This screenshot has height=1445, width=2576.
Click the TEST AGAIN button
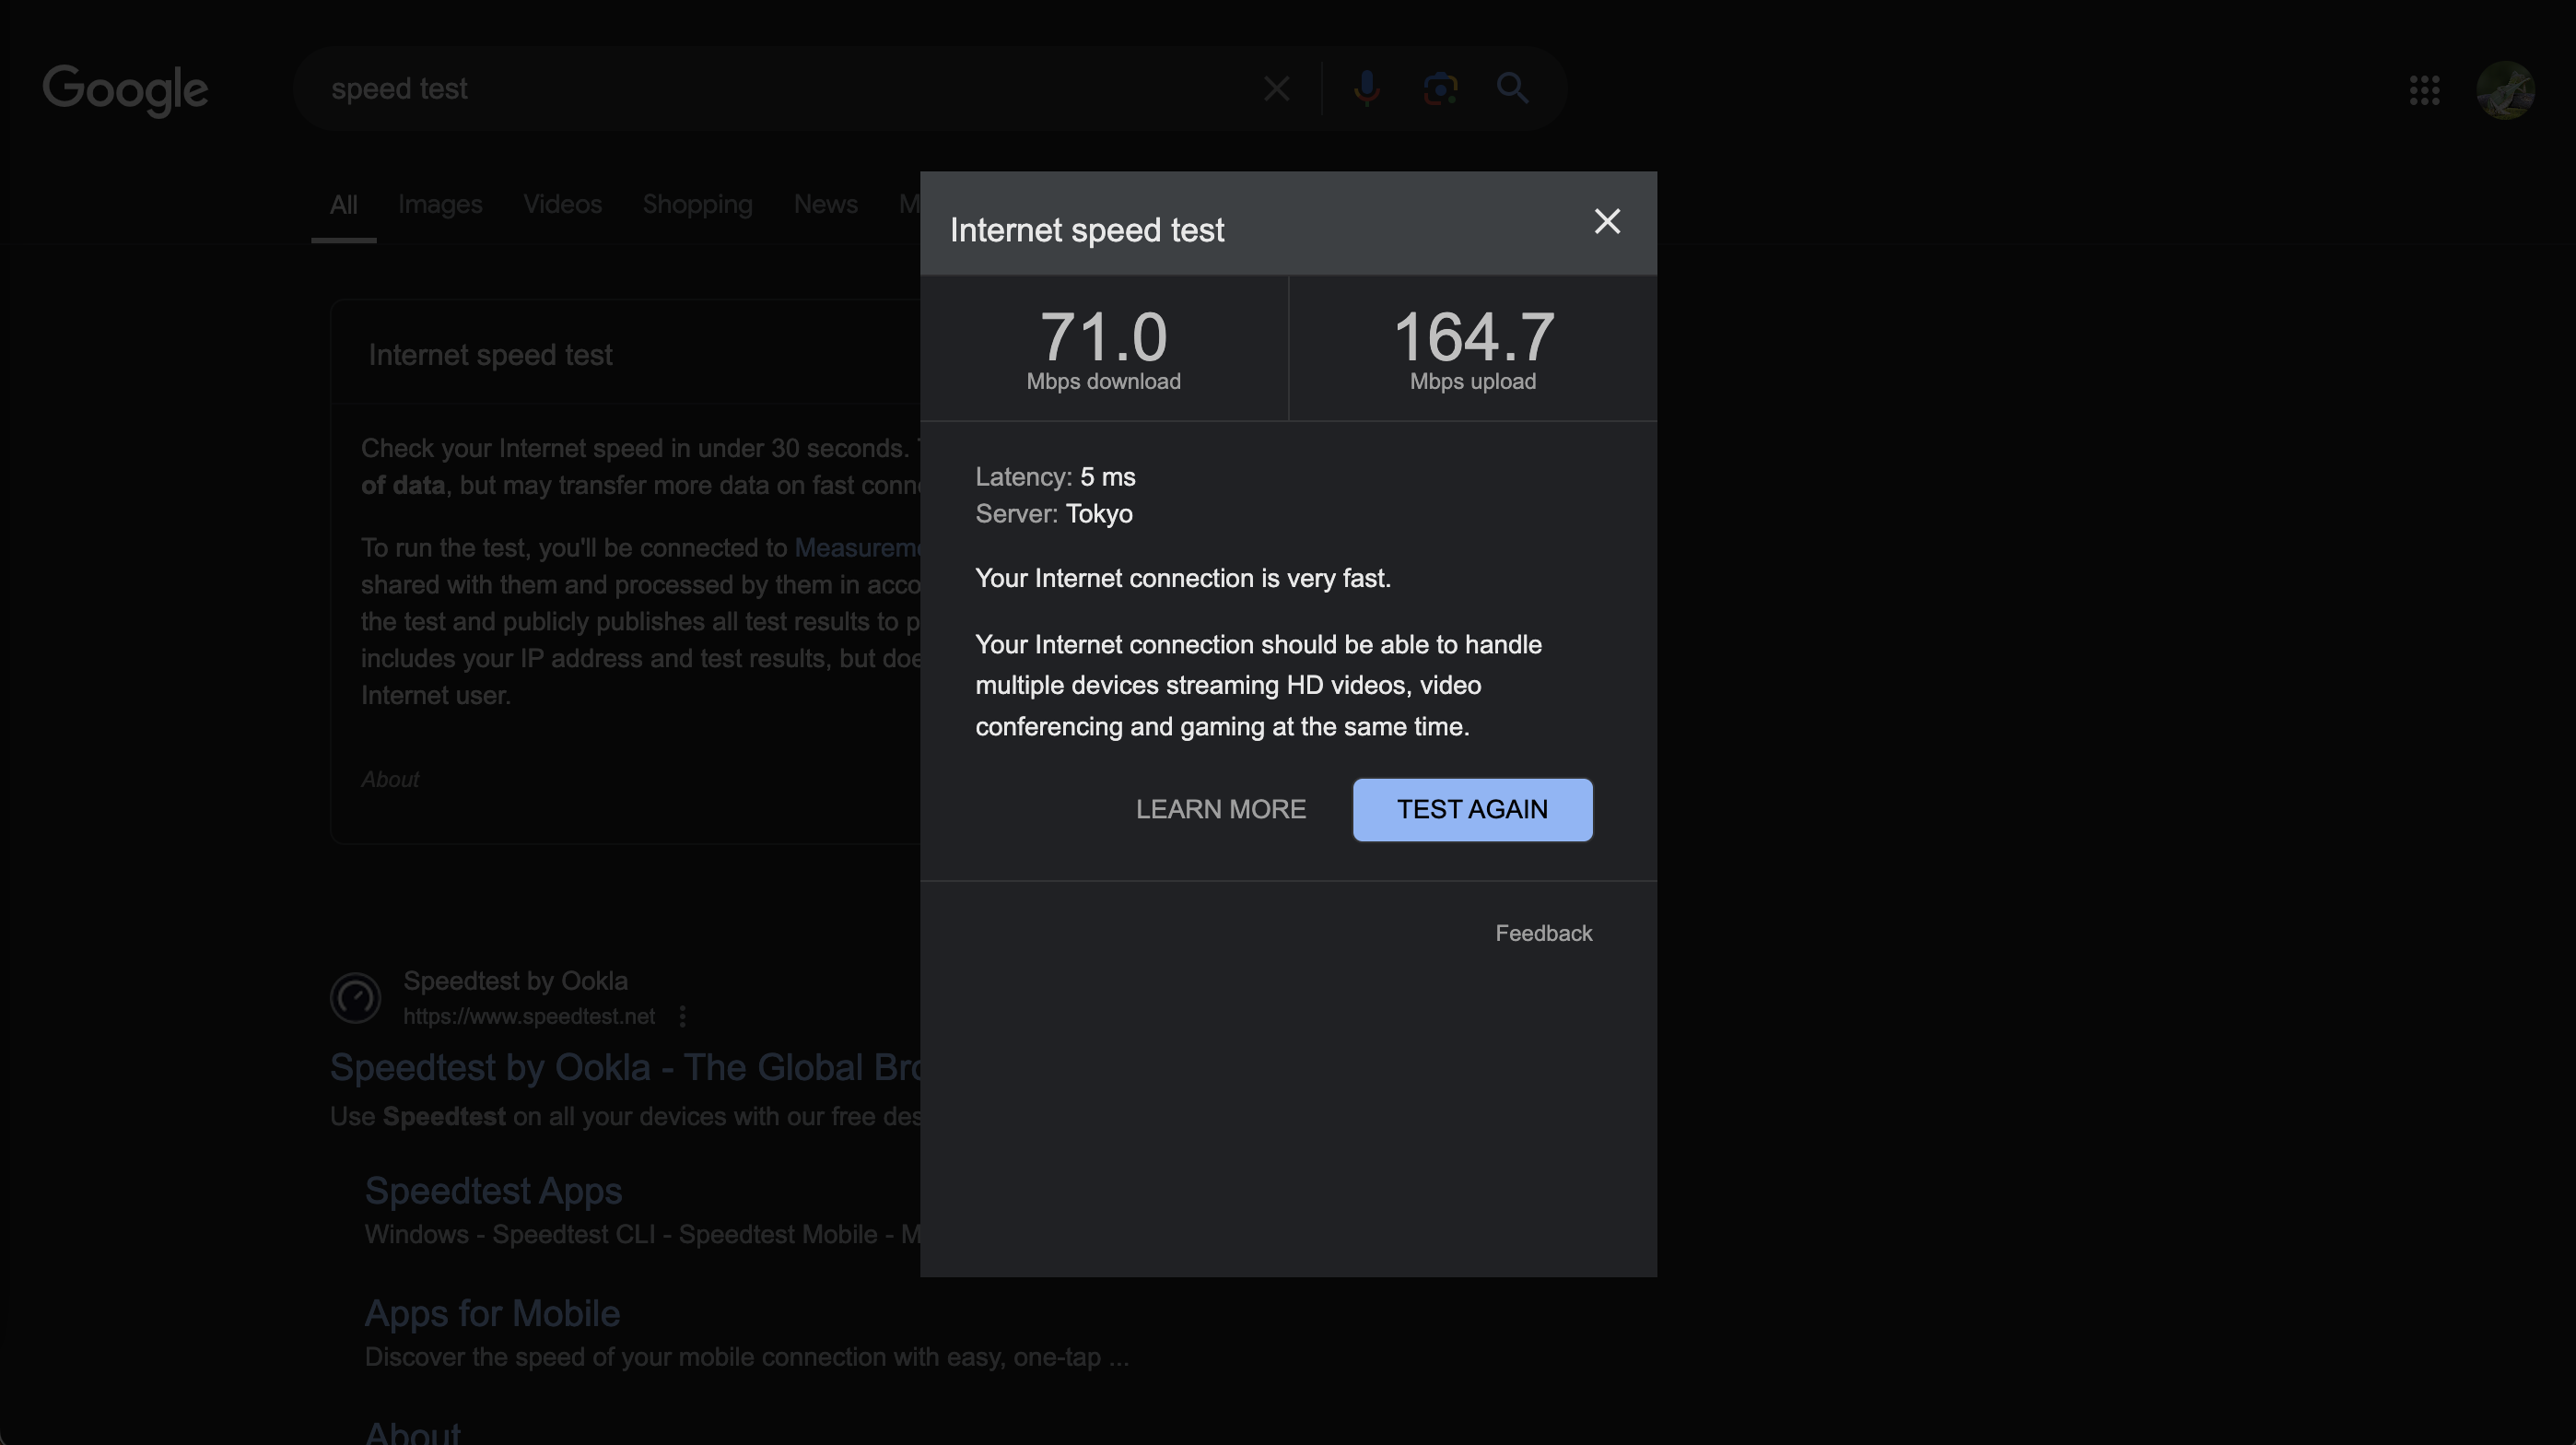tap(1472, 809)
